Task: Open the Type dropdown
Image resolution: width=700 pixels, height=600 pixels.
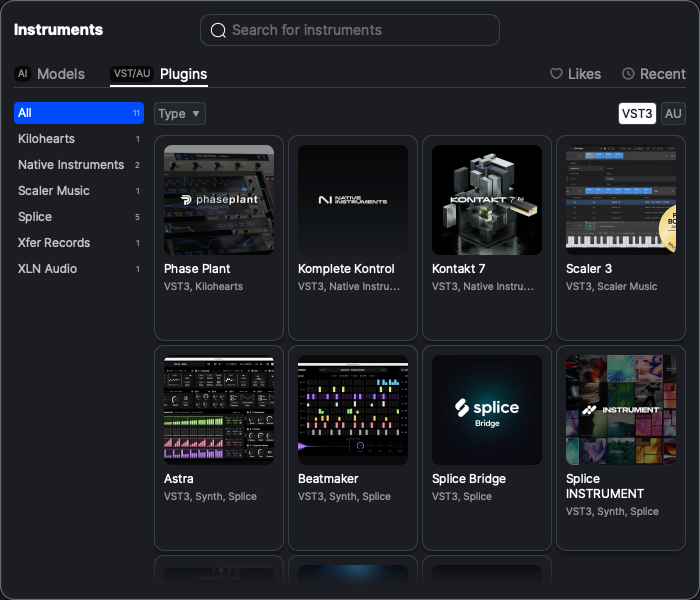Action: [x=179, y=113]
